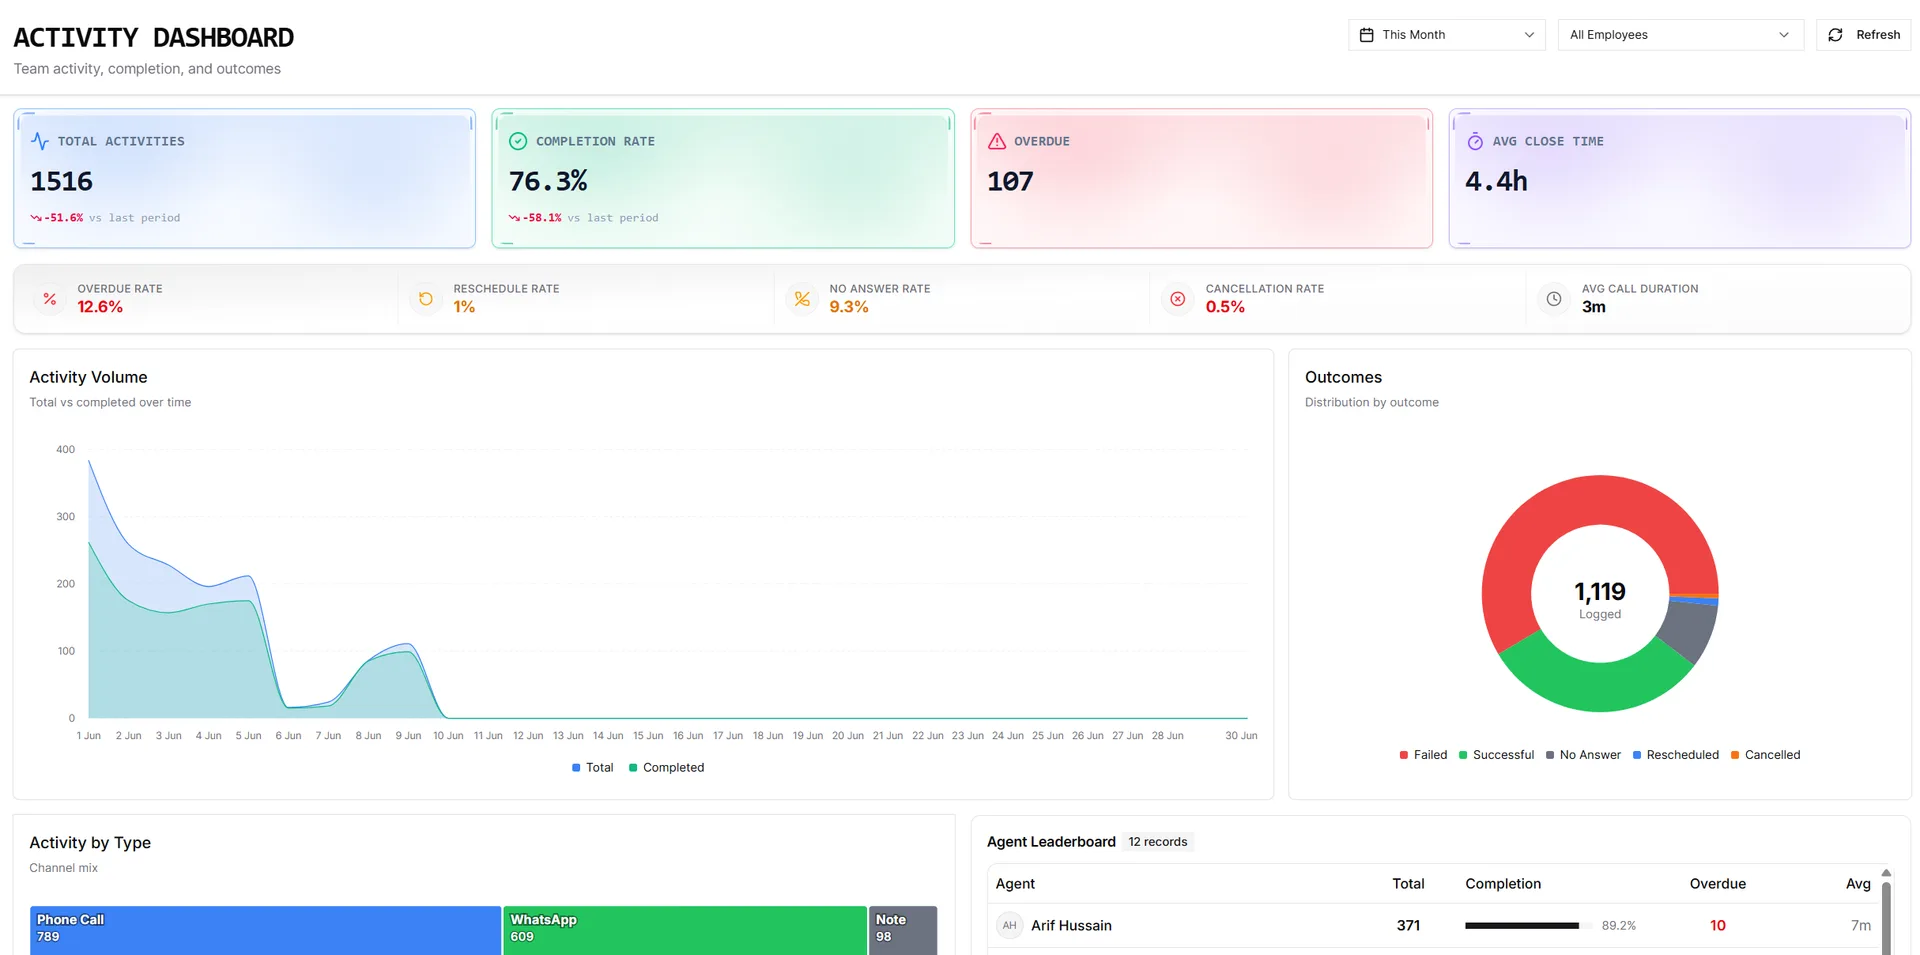Toggle Failed in the Outcomes legend
Screen dimensions: 1920x955
1423,755
